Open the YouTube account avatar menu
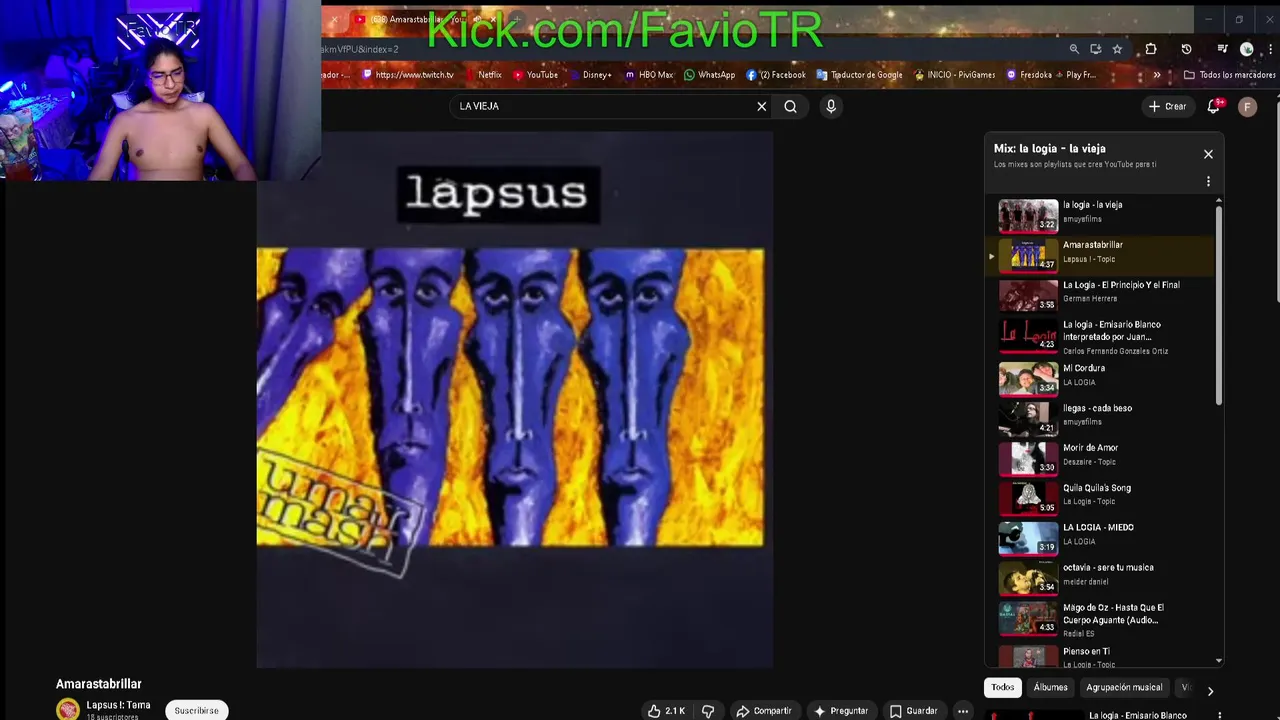This screenshot has width=1280, height=720. 1247,106
